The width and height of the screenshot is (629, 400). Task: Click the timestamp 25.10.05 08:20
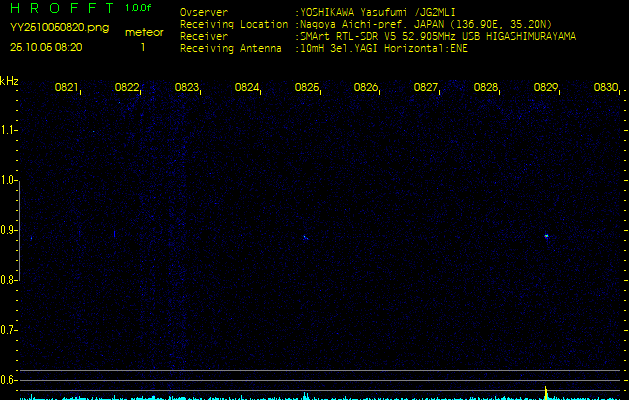tap(46, 47)
